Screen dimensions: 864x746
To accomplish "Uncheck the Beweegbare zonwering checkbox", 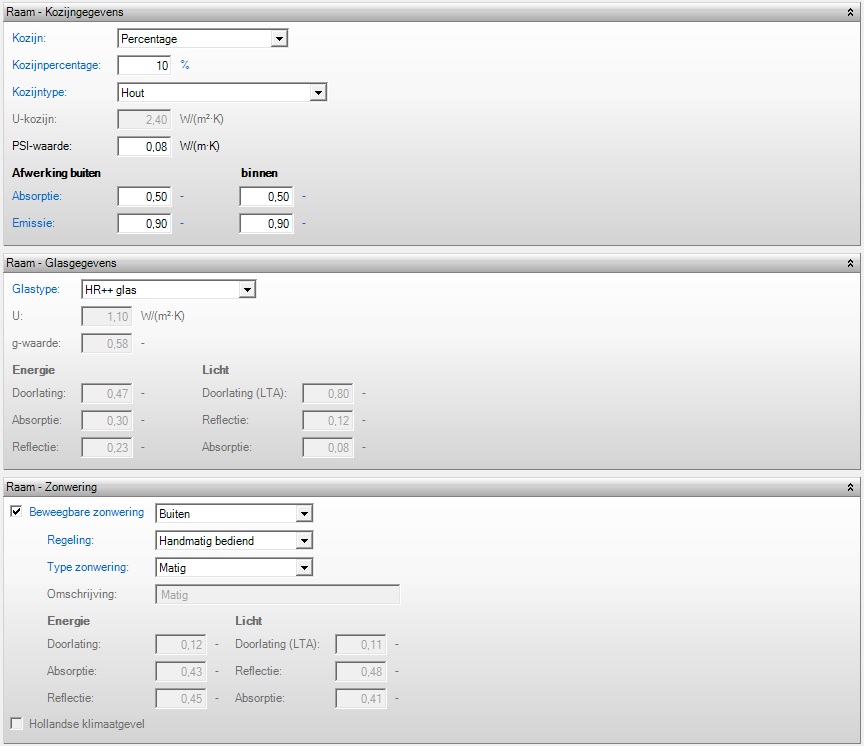I will (16, 513).
